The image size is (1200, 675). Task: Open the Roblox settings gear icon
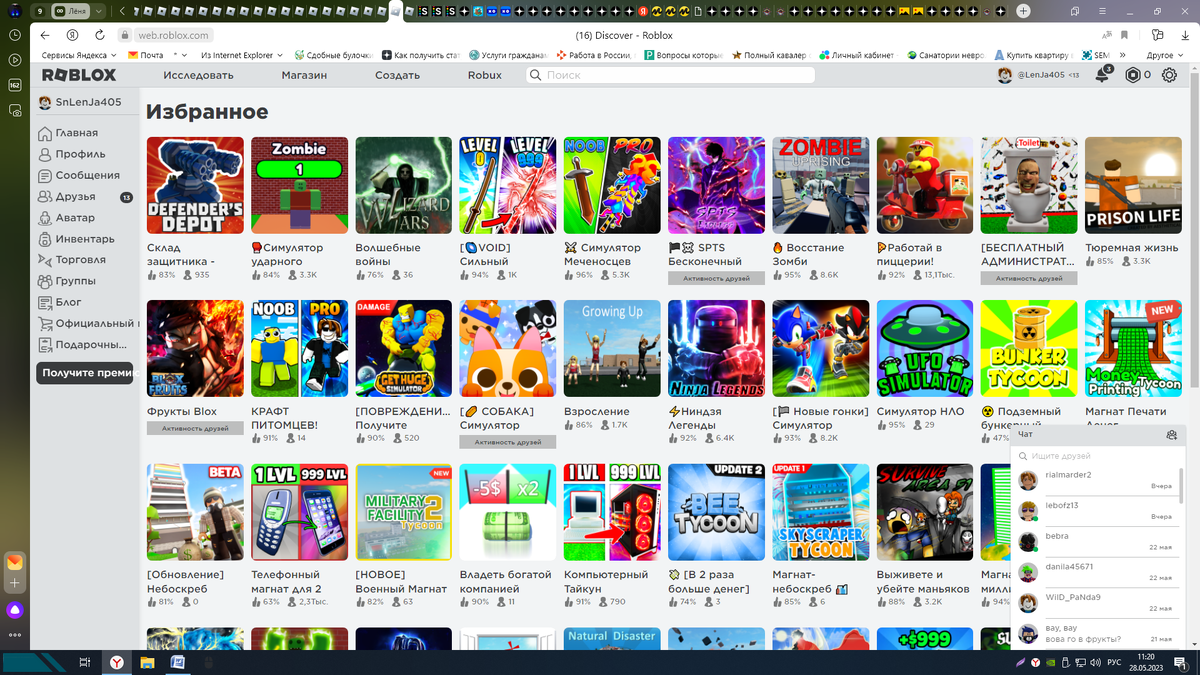[1169, 75]
